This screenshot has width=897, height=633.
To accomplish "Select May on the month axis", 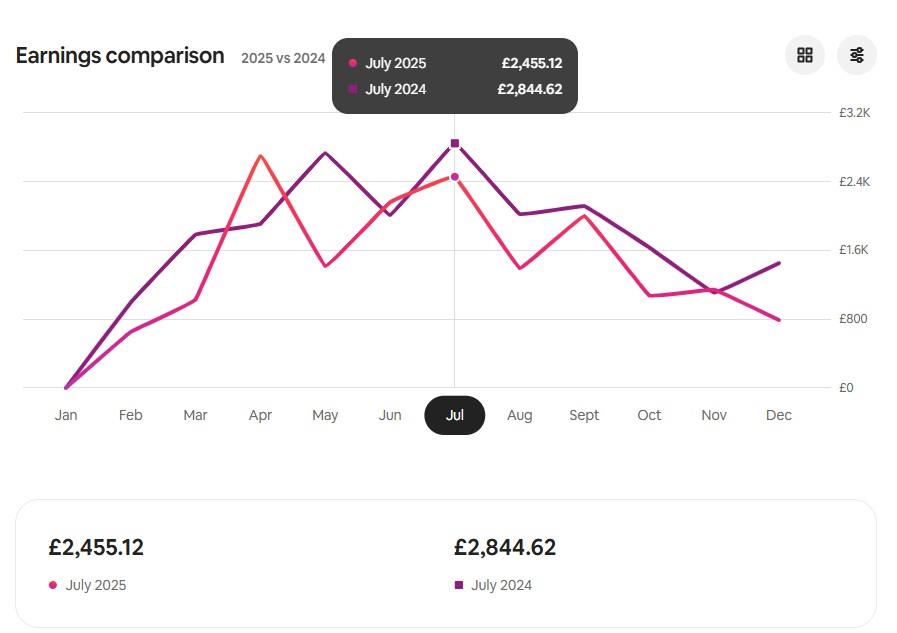I will pos(325,415).
